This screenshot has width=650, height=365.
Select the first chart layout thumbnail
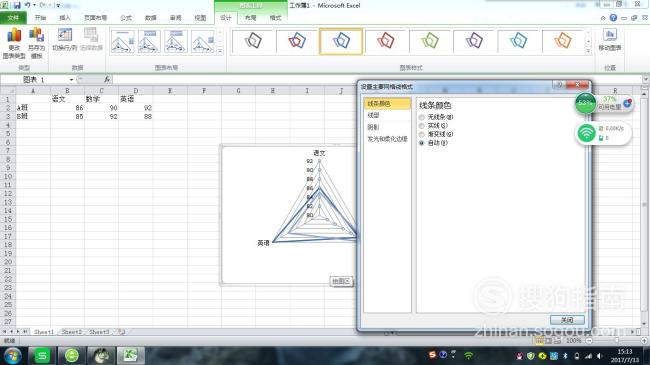(x=123, y=41)
